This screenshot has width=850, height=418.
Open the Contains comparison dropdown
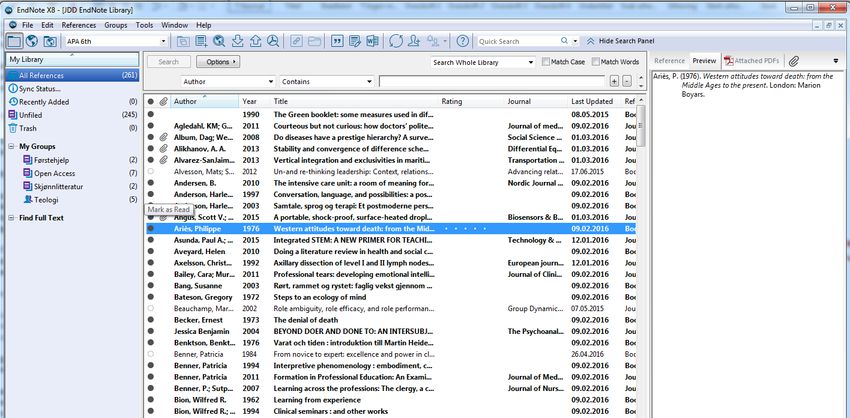coord(369,82)
